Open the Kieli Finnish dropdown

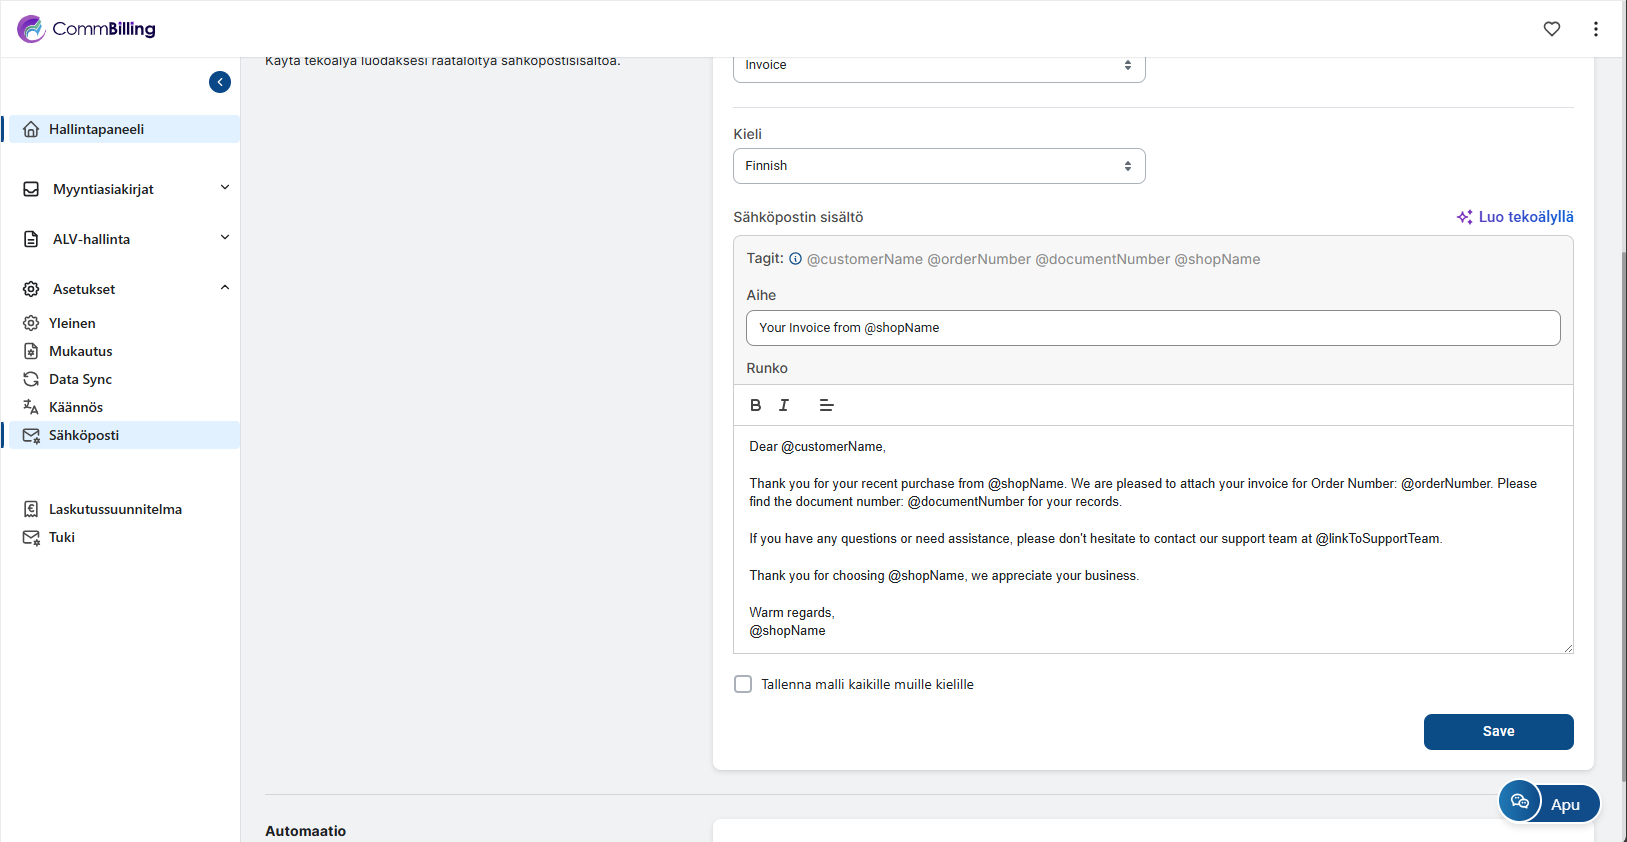(x=938, y=166)
